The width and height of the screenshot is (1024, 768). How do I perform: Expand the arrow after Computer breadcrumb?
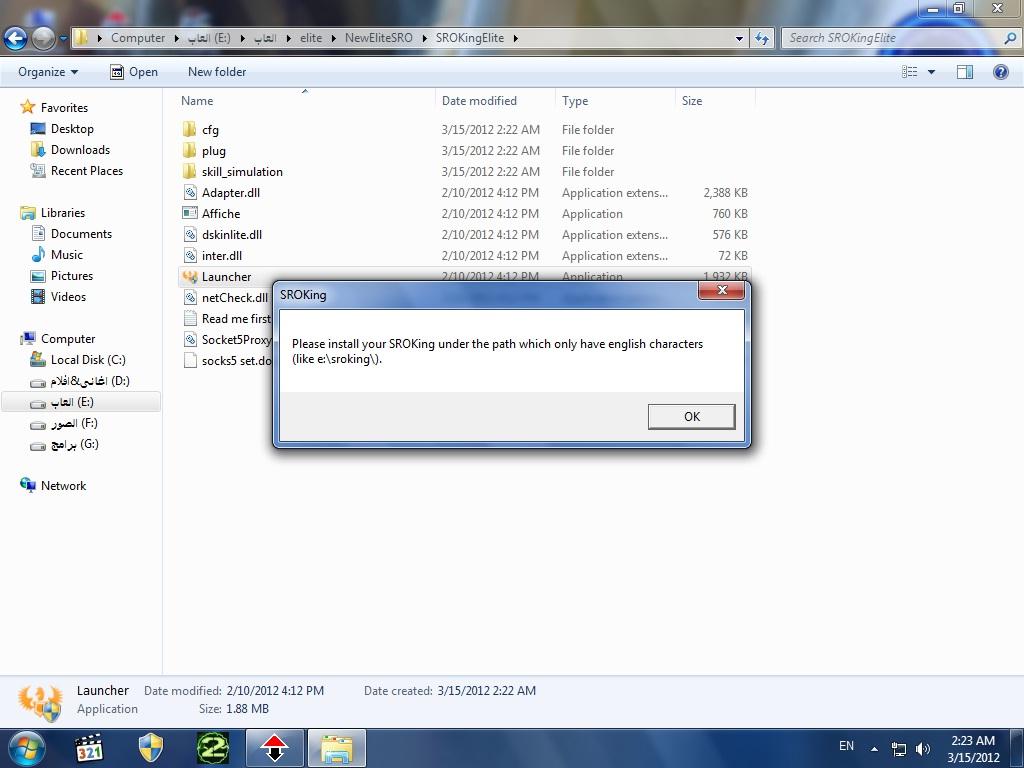coord(176,39)
